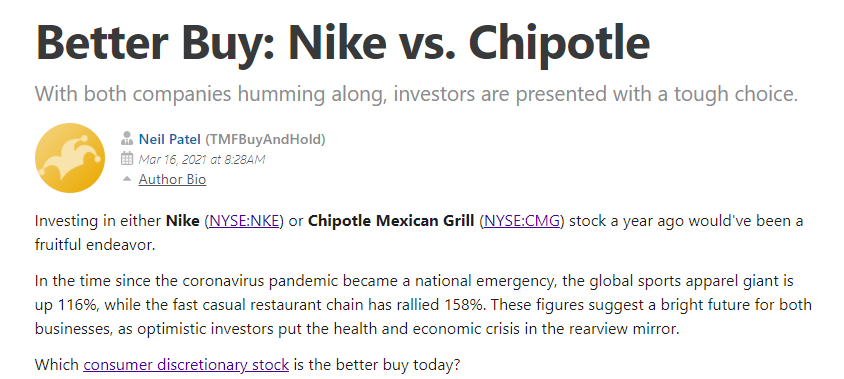Click the 158% figure in the article

(x=466, y=305)
